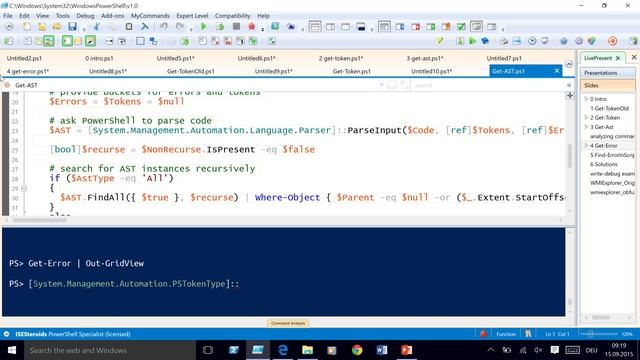Click the green checkmark toolbar icon
The image size is (640, 360).
461,27
